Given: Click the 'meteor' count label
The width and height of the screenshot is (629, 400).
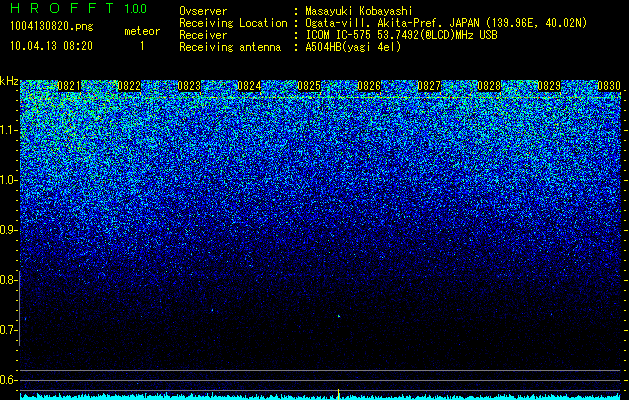Looking at the screenshot, I should tap(142, 31).
